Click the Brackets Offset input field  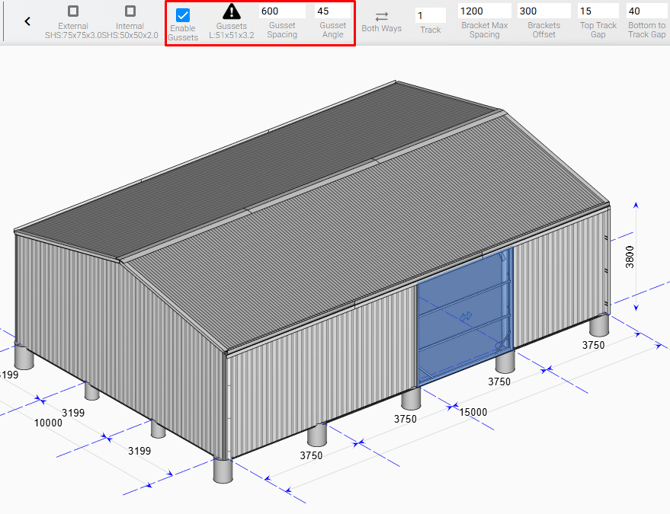(543, 11)
